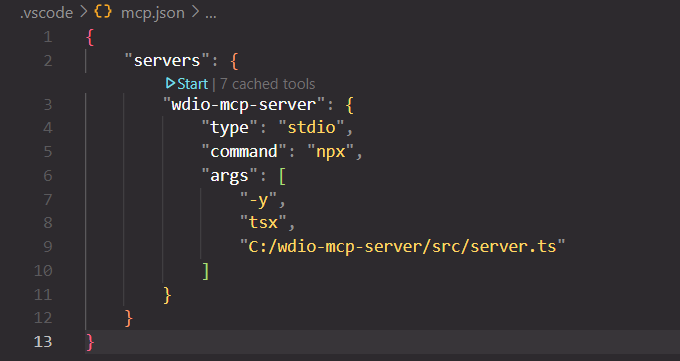This screenshot has width=680, height=361.
Task: Select line number 13 in gutter
Action: click(x=43, y=341)
